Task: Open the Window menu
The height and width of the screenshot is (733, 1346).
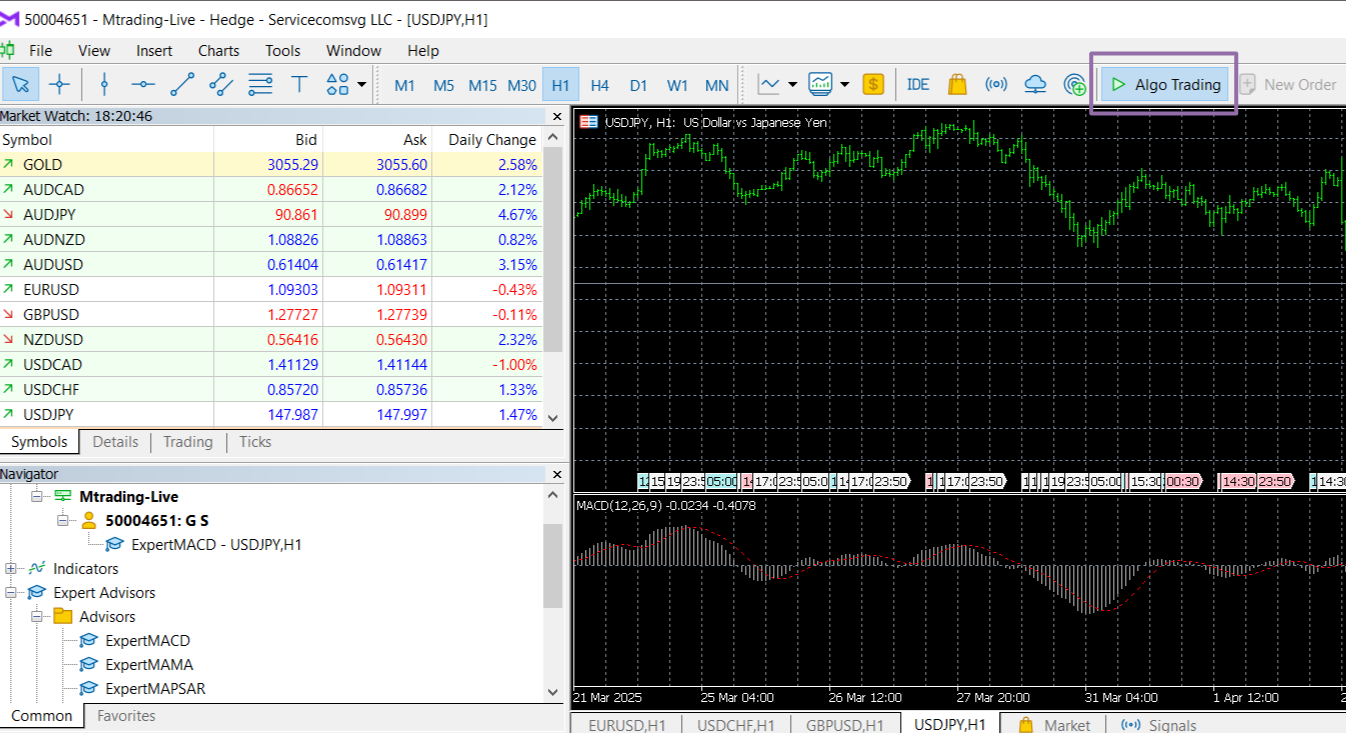Action: pyautogui.click(x=353, y=50)
